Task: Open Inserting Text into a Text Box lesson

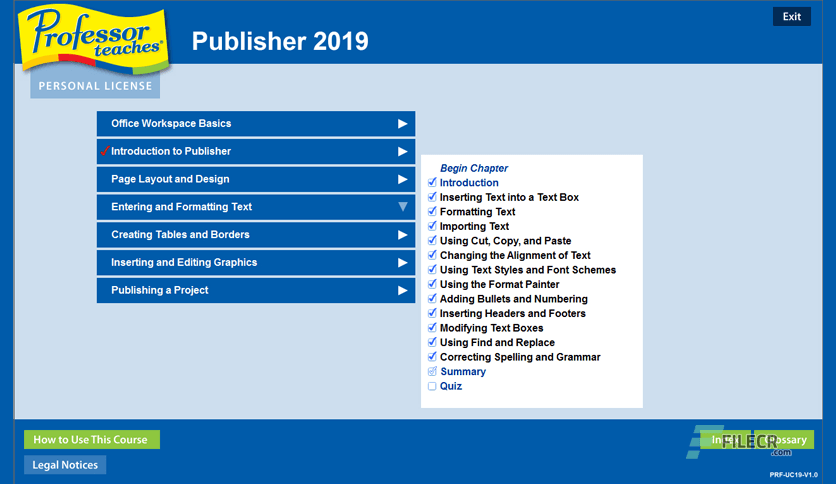Action: [x=509, y=197]
